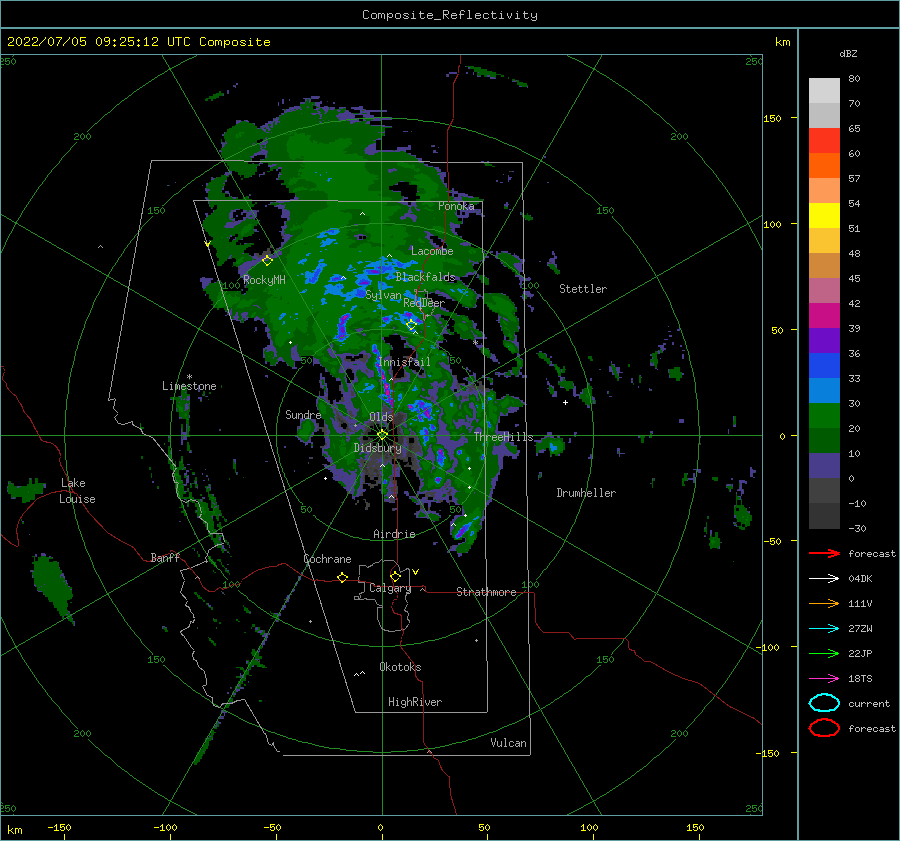Screen dimensions: 900x841
Task: Click the Composite_Reflectivity title text
Action: coord(449,15)
